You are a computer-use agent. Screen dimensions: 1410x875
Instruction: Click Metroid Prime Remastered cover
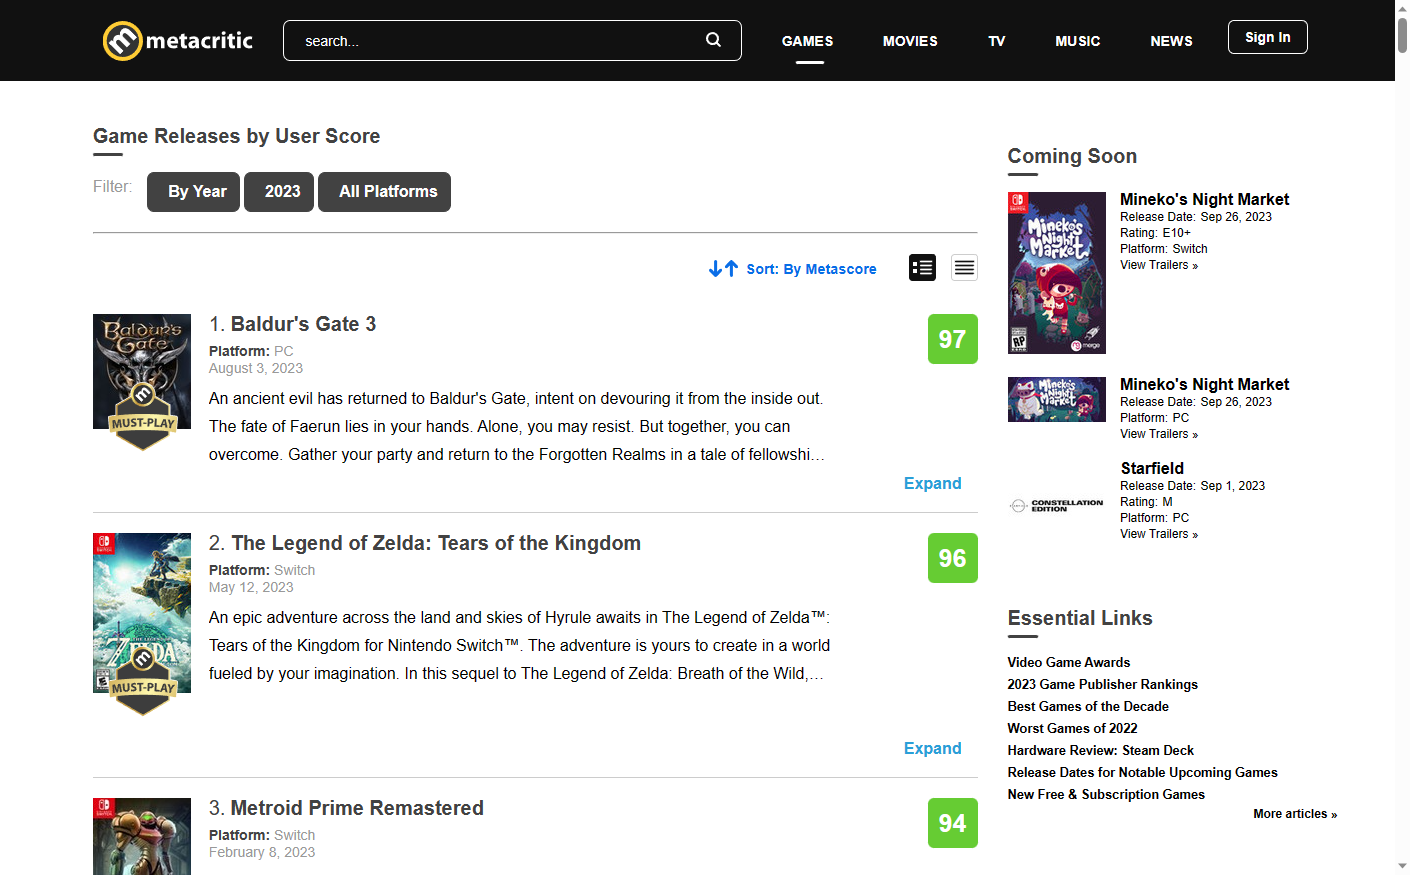tap(142, 836)
